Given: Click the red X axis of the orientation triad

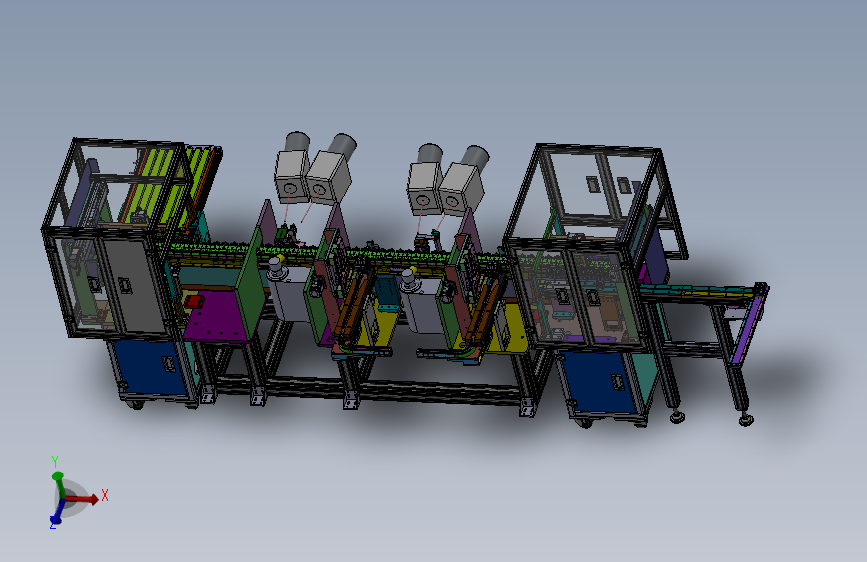Looking at the screenshot, I should click(x=82, y=499).
